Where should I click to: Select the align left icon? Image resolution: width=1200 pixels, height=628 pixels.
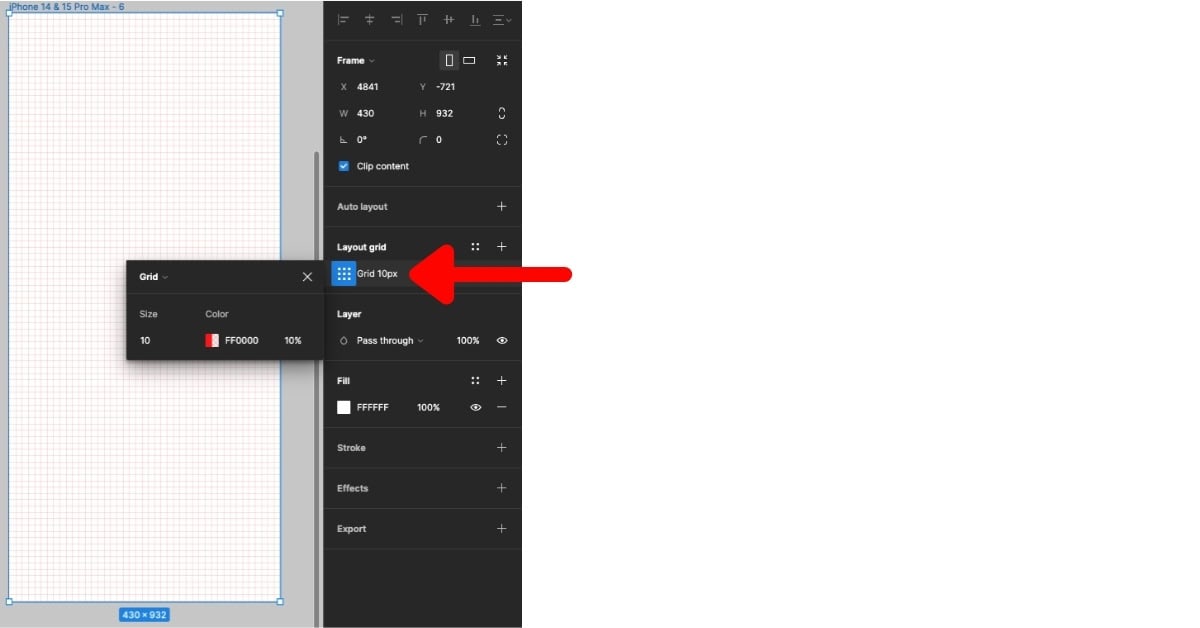tap(342, 20)
